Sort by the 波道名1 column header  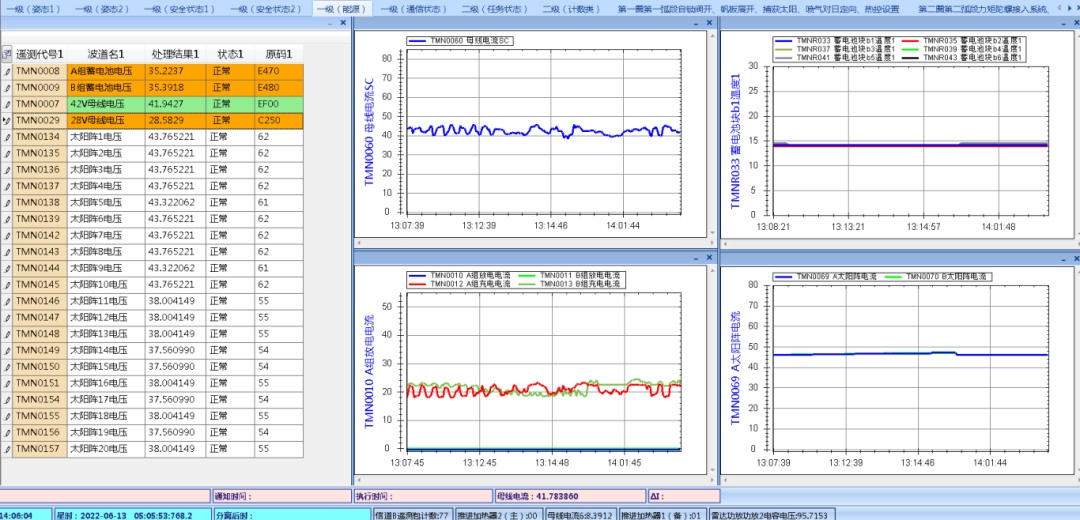coord(106,54)
